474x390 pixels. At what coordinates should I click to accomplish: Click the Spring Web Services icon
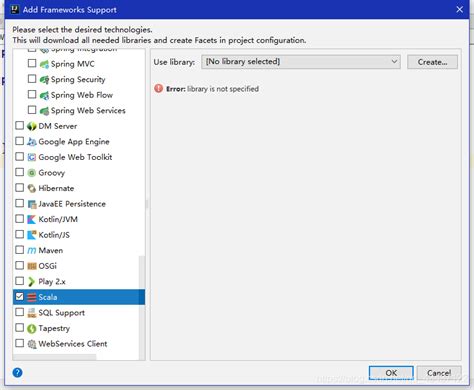click(x=44, y=111)
